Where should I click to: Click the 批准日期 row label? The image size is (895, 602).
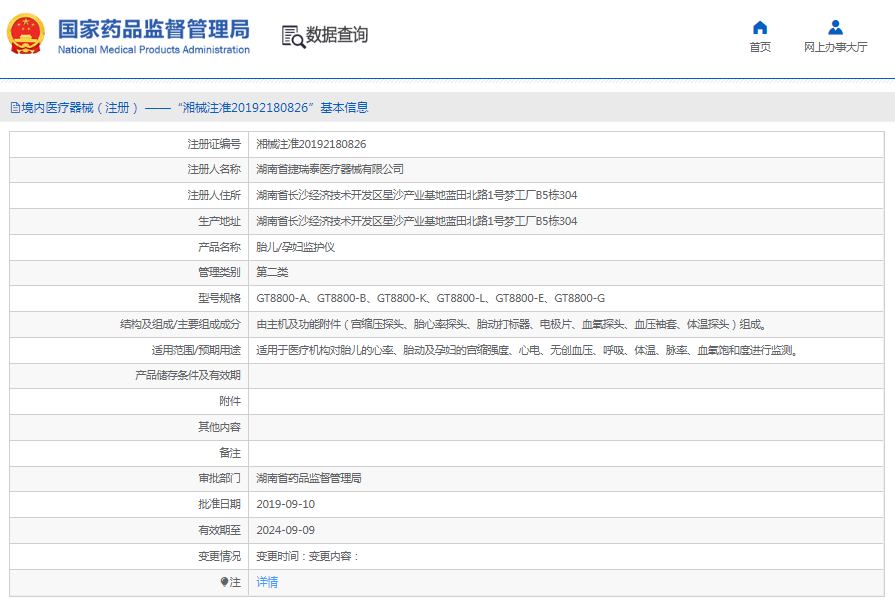tap(219, 504)
